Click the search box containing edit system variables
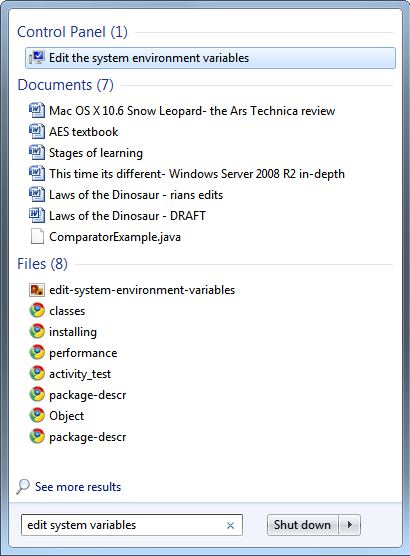 click(x=132, y=525)
